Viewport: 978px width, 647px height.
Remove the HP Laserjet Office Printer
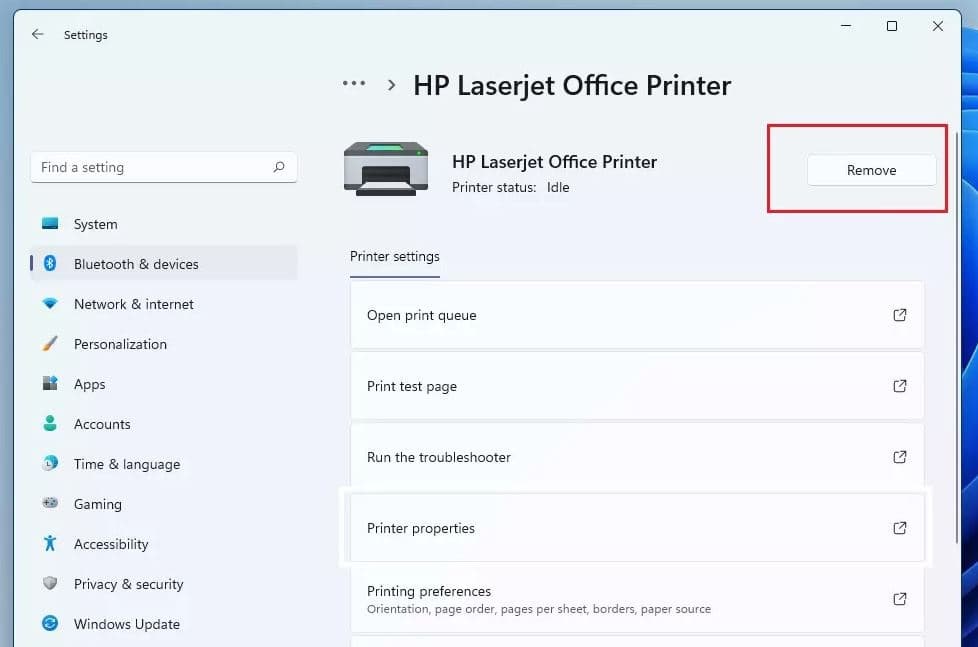(871, 170)
